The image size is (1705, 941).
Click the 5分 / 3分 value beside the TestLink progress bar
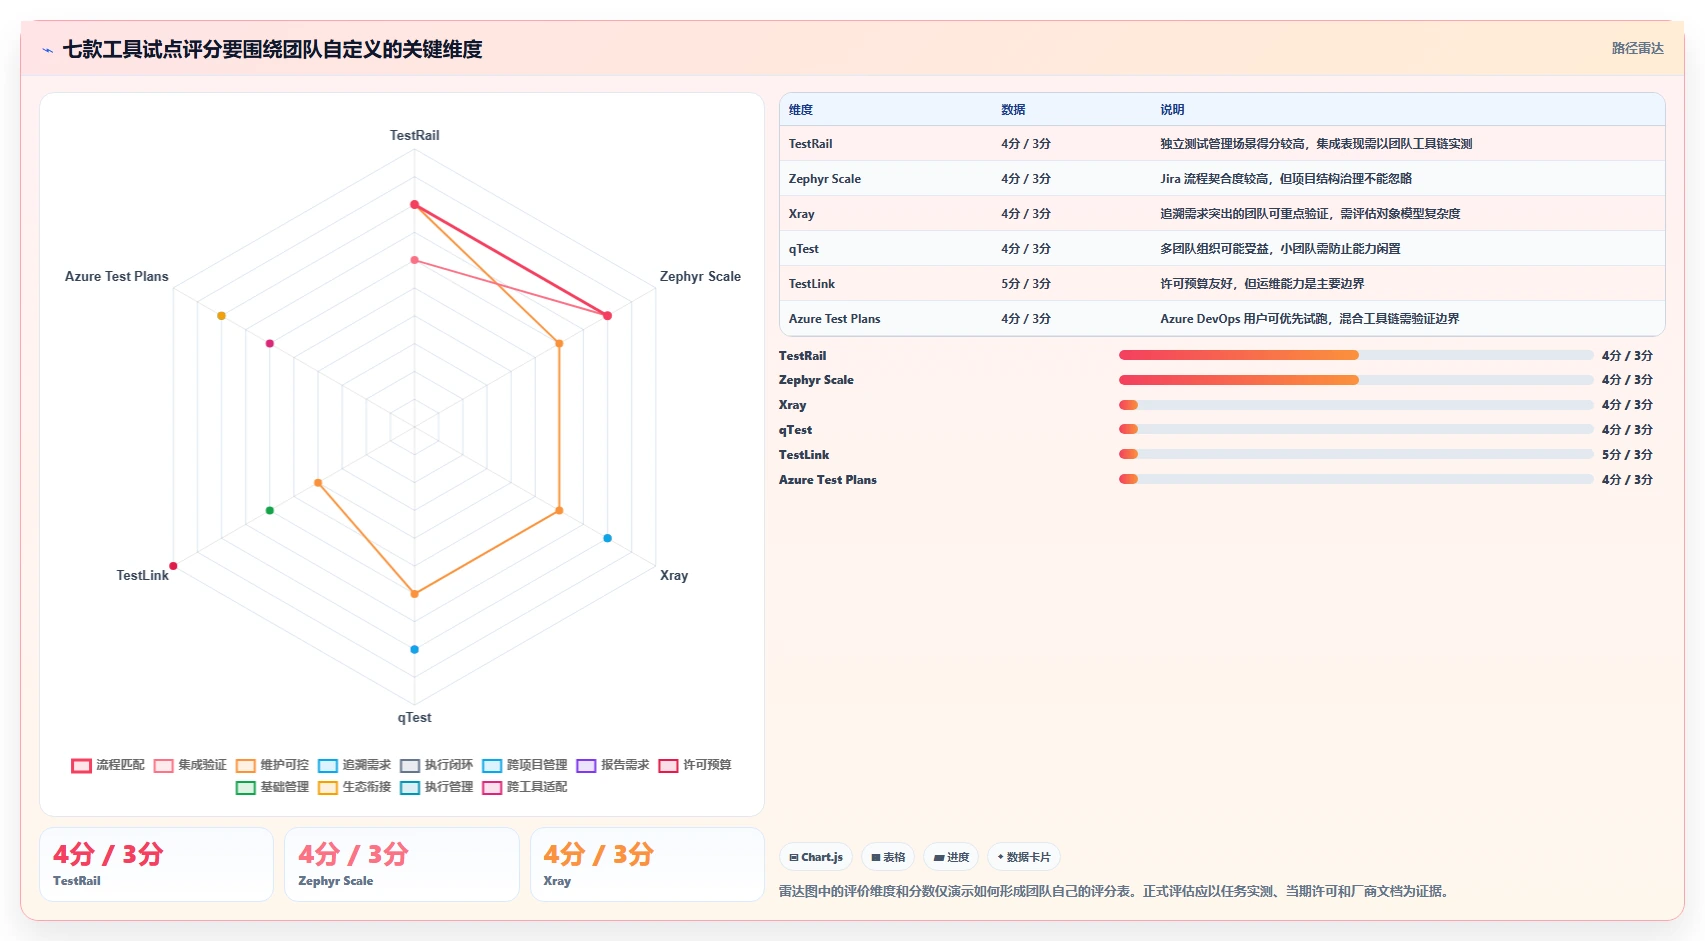click(1627, 454)
